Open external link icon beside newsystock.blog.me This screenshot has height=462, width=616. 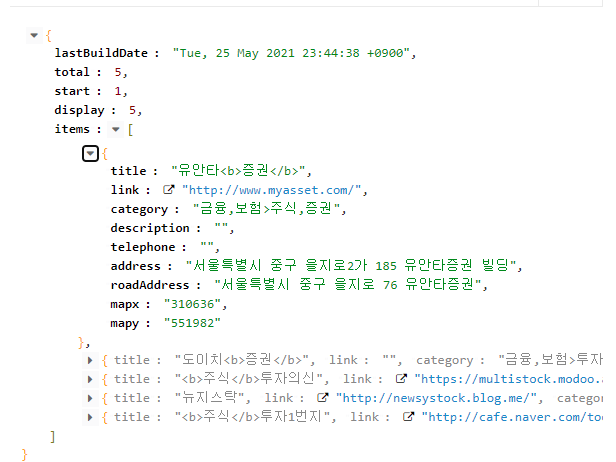(323, 398)
